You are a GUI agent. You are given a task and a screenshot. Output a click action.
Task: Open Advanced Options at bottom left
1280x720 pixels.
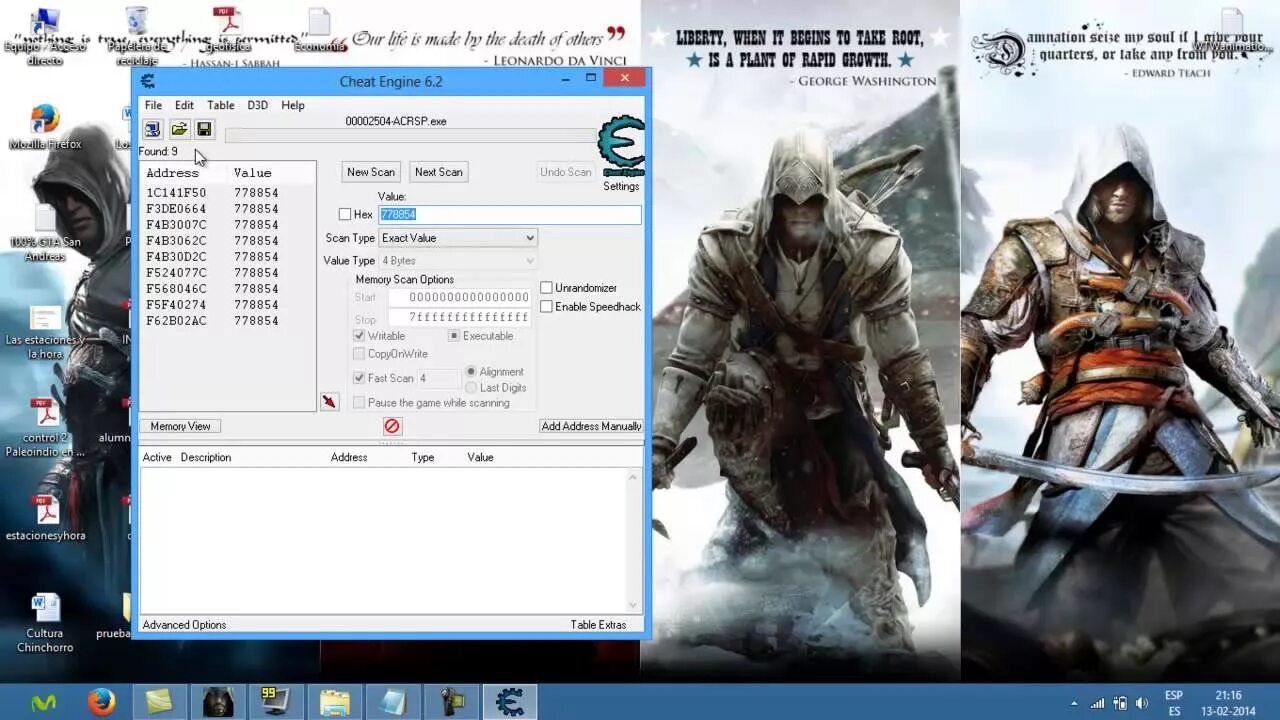184,625
